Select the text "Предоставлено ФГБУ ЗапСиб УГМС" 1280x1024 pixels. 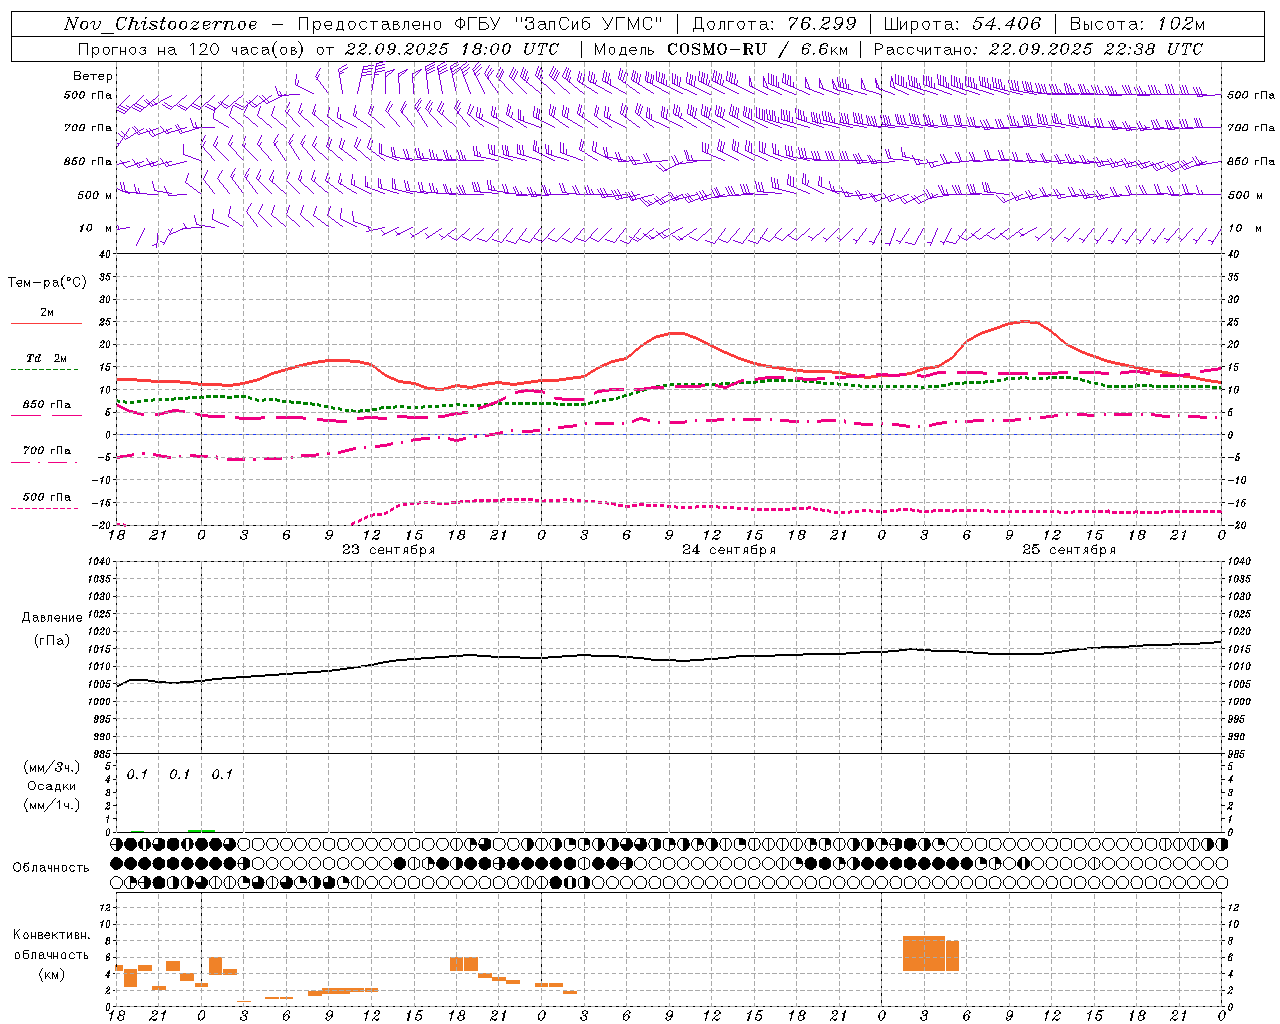(x=480, y=24)
